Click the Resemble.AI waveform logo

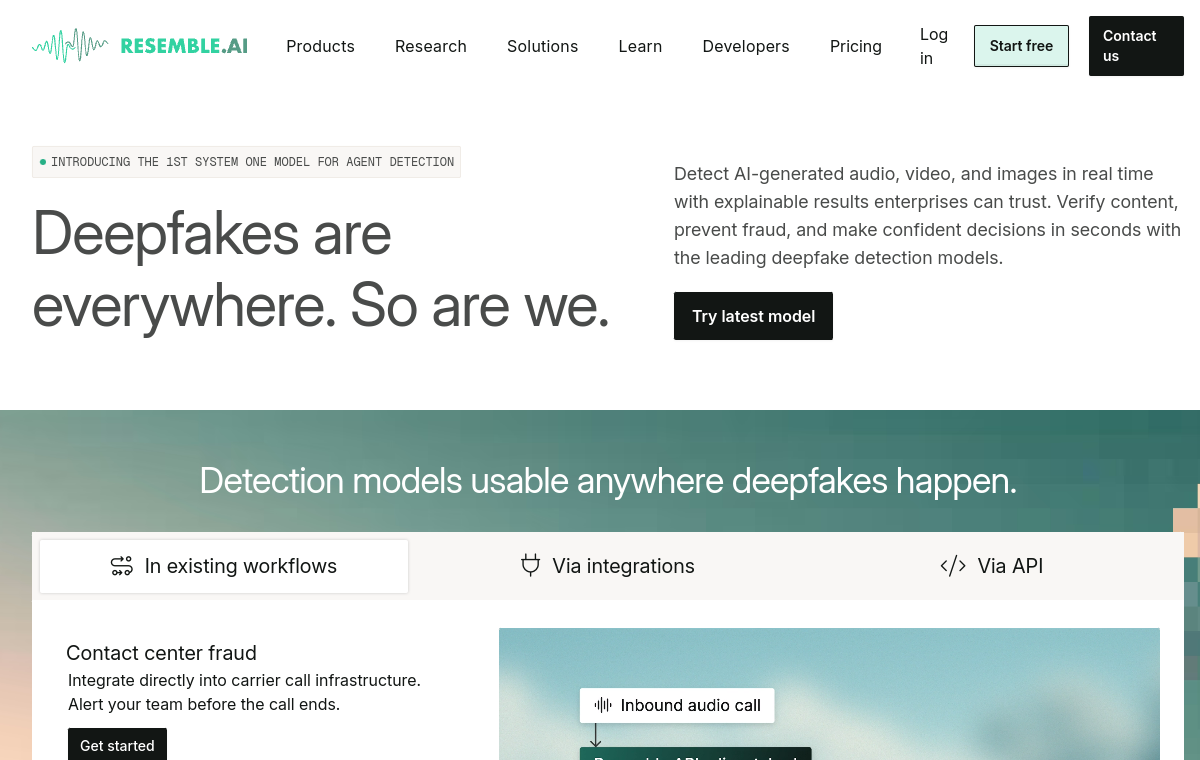click(x=140, y=46)
